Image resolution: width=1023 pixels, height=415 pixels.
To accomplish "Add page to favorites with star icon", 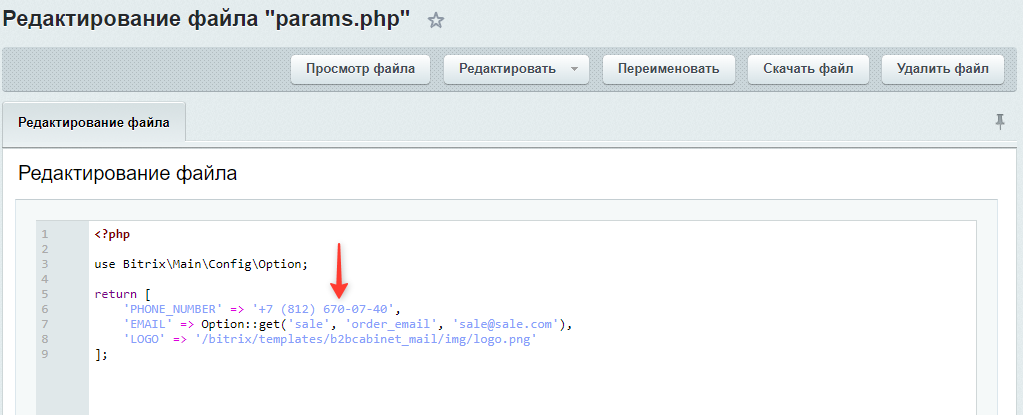I will pyautogui.click(x=436, y=21).
